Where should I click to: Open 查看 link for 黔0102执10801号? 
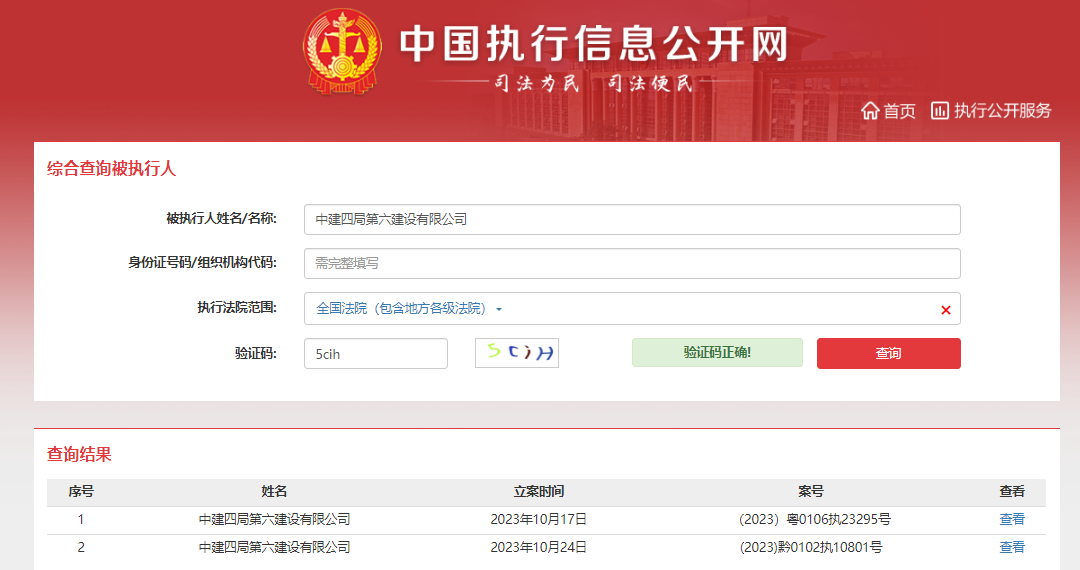tap(1012, 547)
